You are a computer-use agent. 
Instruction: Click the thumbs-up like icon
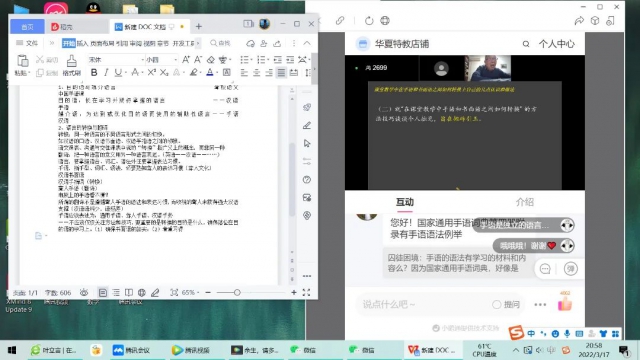tap(565, 304)
